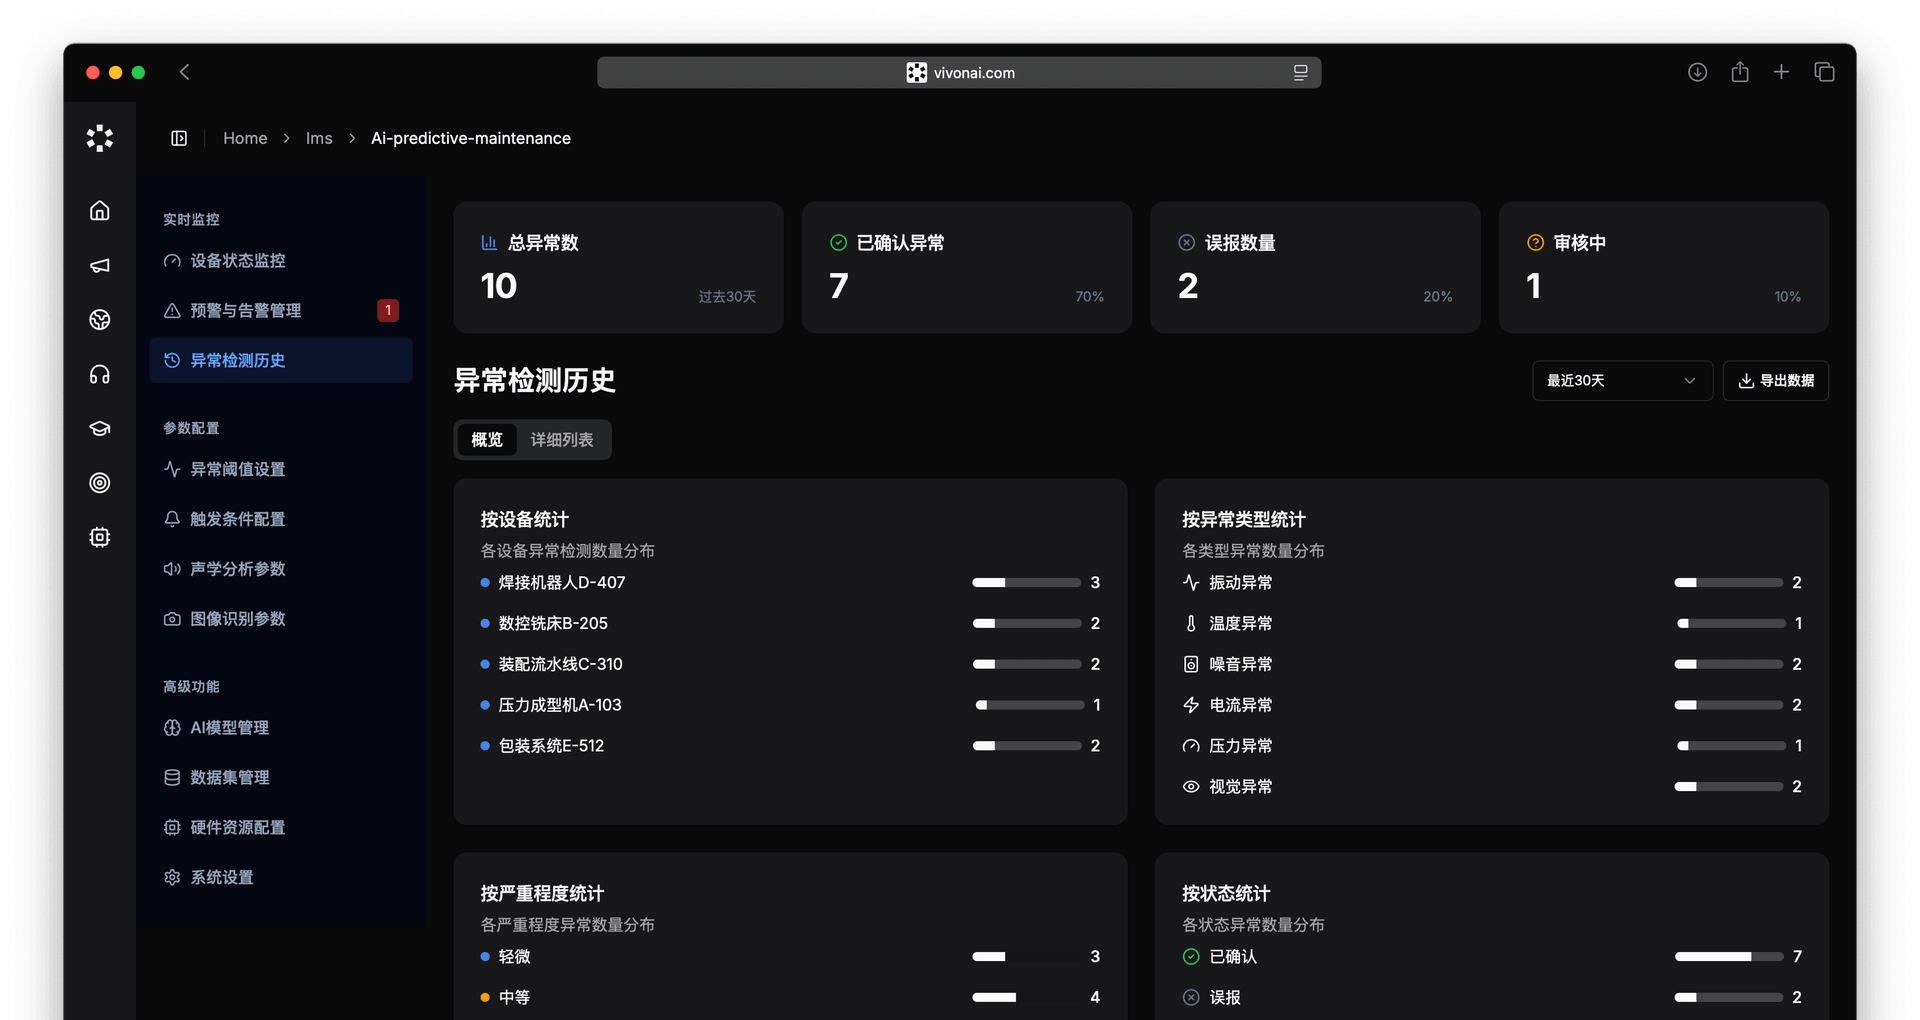Open Home from the breadcrumb navigation

(x=245, y=138)
